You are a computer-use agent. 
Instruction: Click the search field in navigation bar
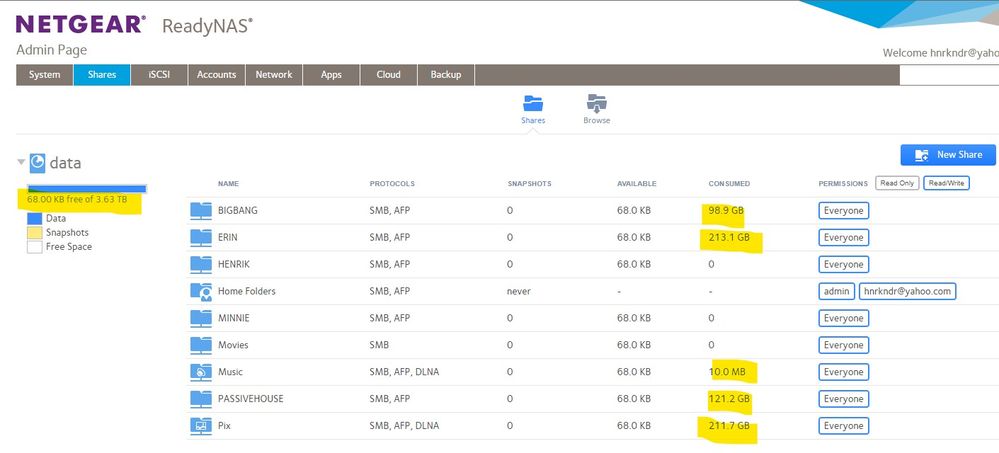tap(948, 75)
